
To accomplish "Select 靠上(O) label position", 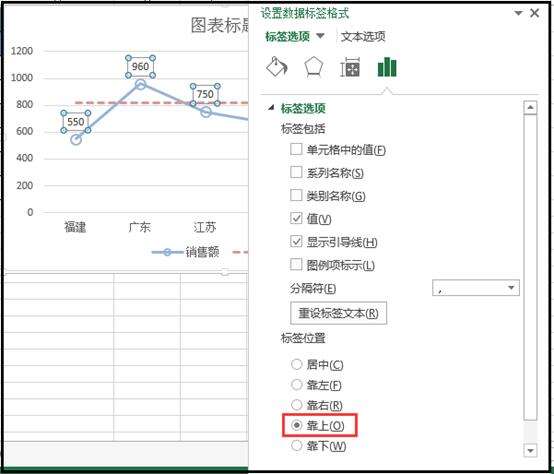I will tap(296, 425).
